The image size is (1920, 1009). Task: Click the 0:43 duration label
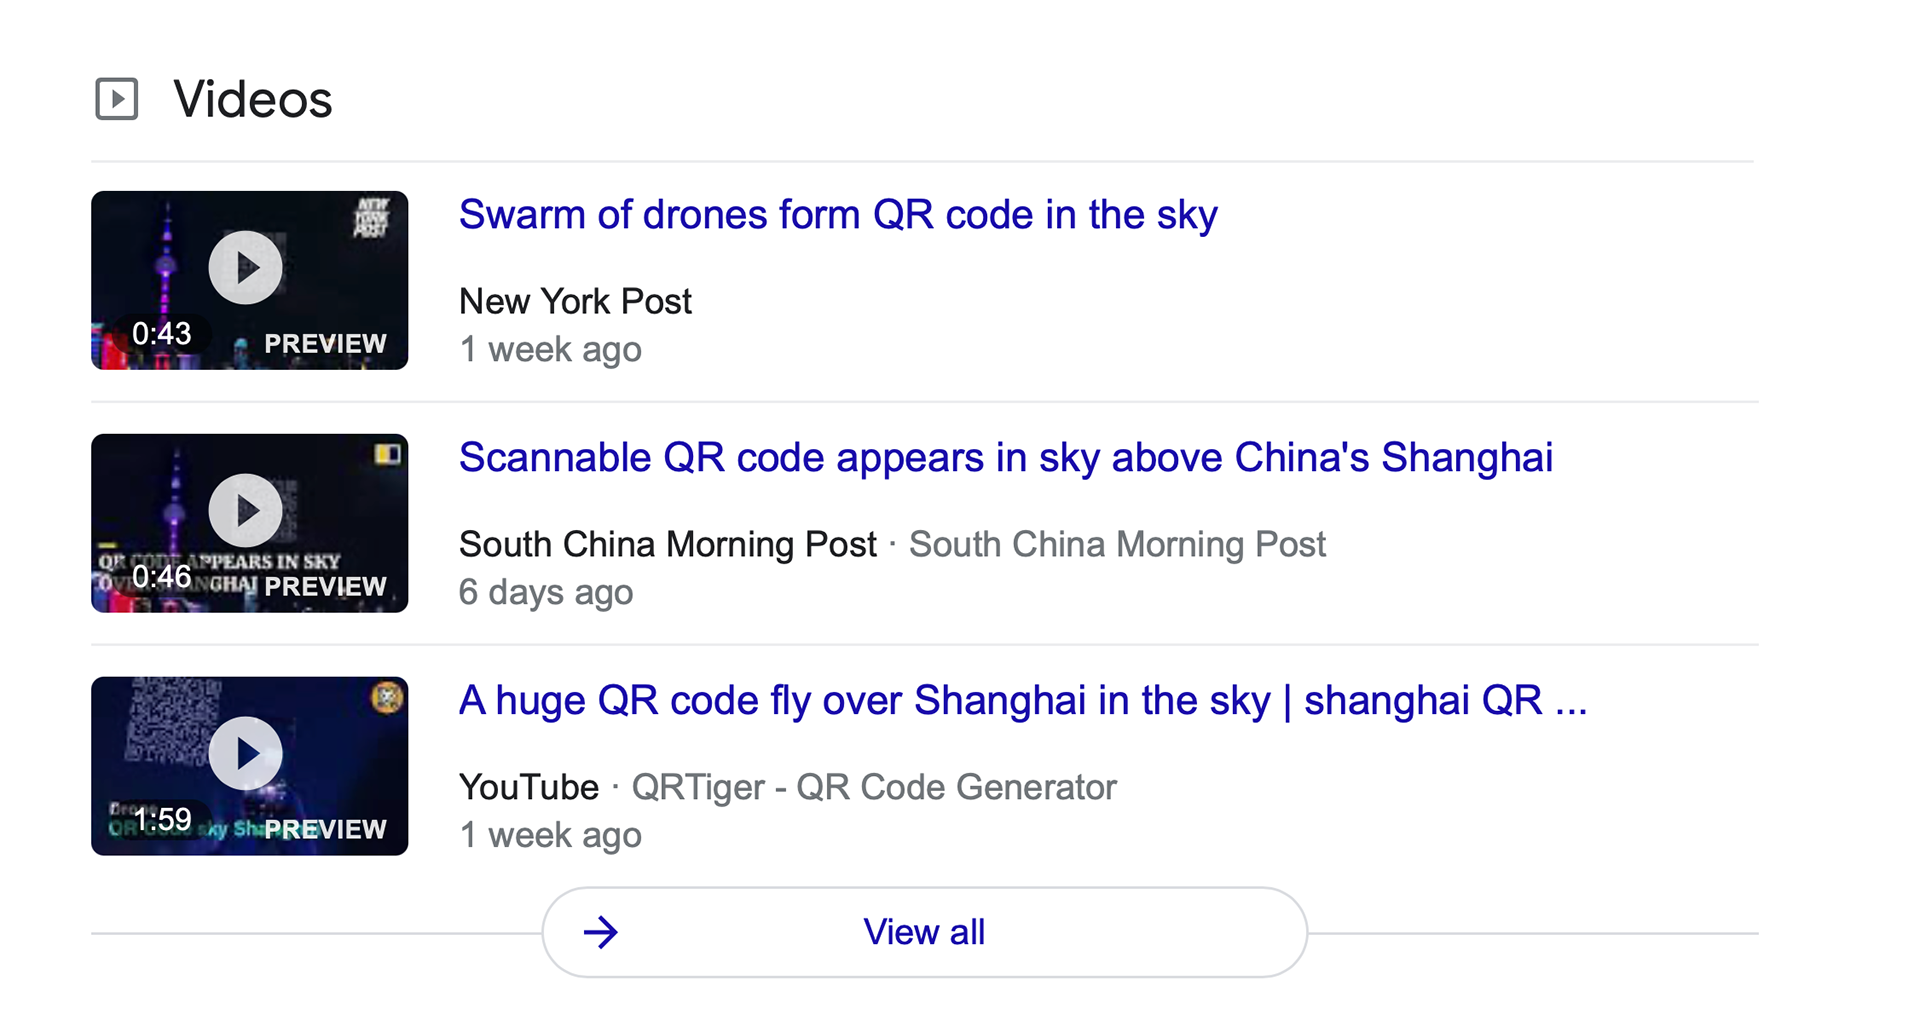(x=161, y=333)
